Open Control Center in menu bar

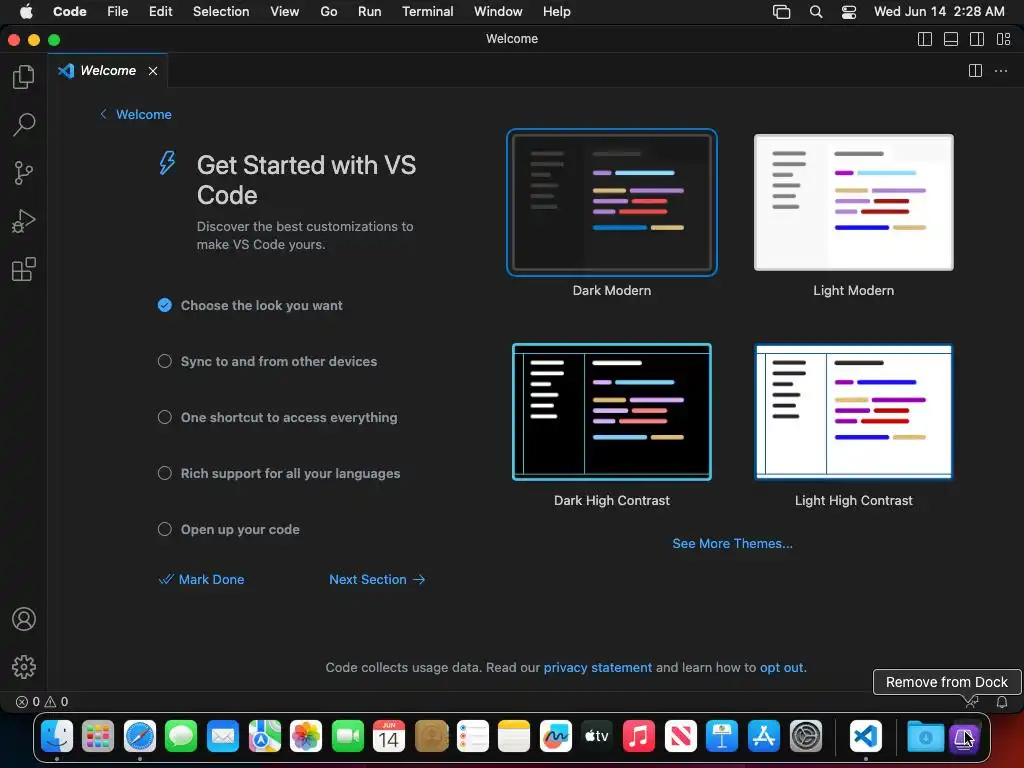coord(848,12)
